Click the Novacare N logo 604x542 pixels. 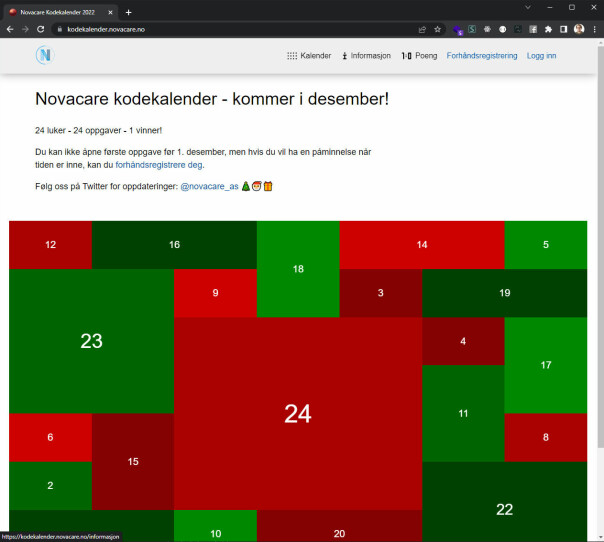coord(45,55)
